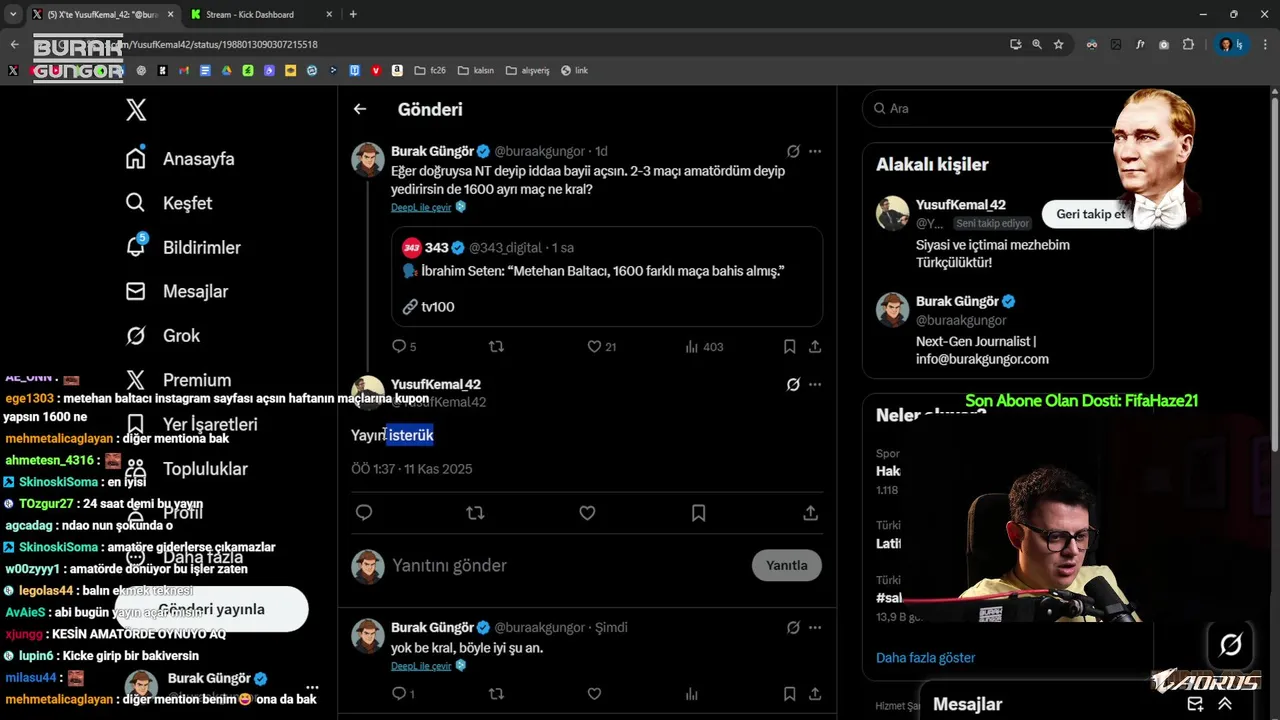Open more options on top Burak post
The image size is (1280, 720).
click(815, 151)
